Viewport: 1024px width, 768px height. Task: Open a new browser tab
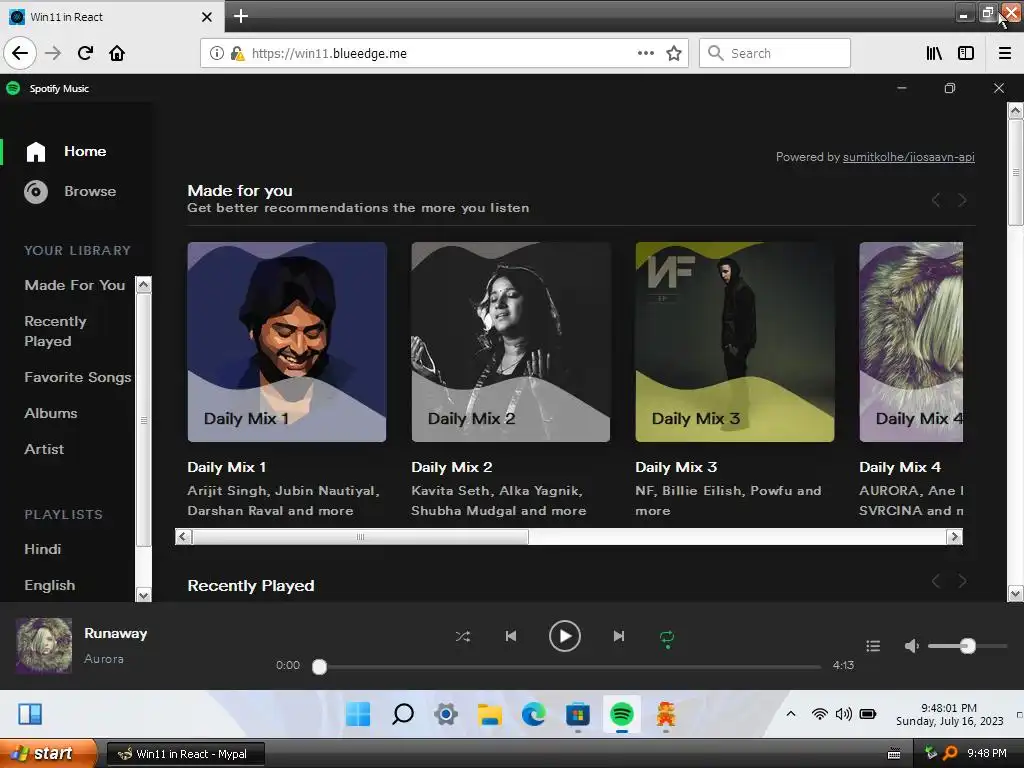tap(240, 16)
